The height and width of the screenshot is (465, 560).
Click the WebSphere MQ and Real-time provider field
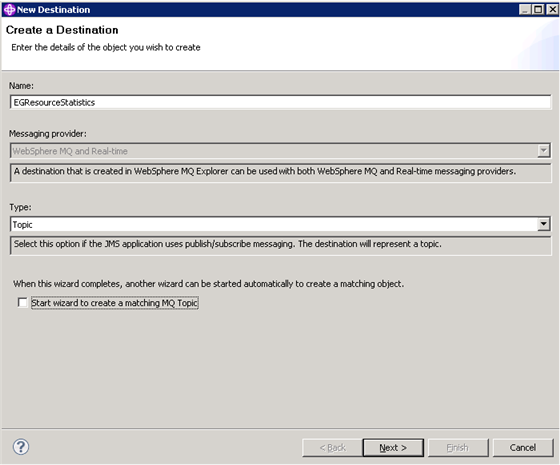pyautogui.click(x=280, y=151)
